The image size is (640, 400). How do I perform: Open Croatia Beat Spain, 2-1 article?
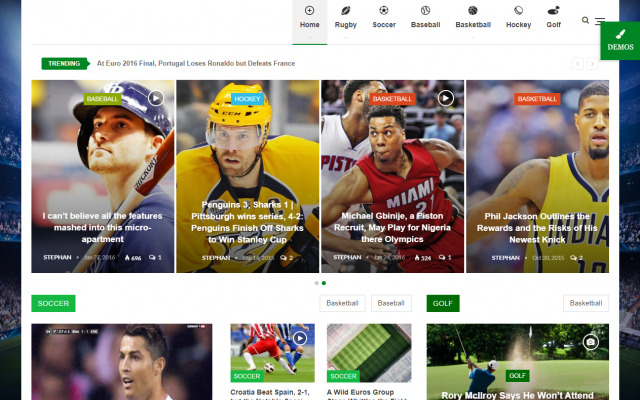(271, 393)
